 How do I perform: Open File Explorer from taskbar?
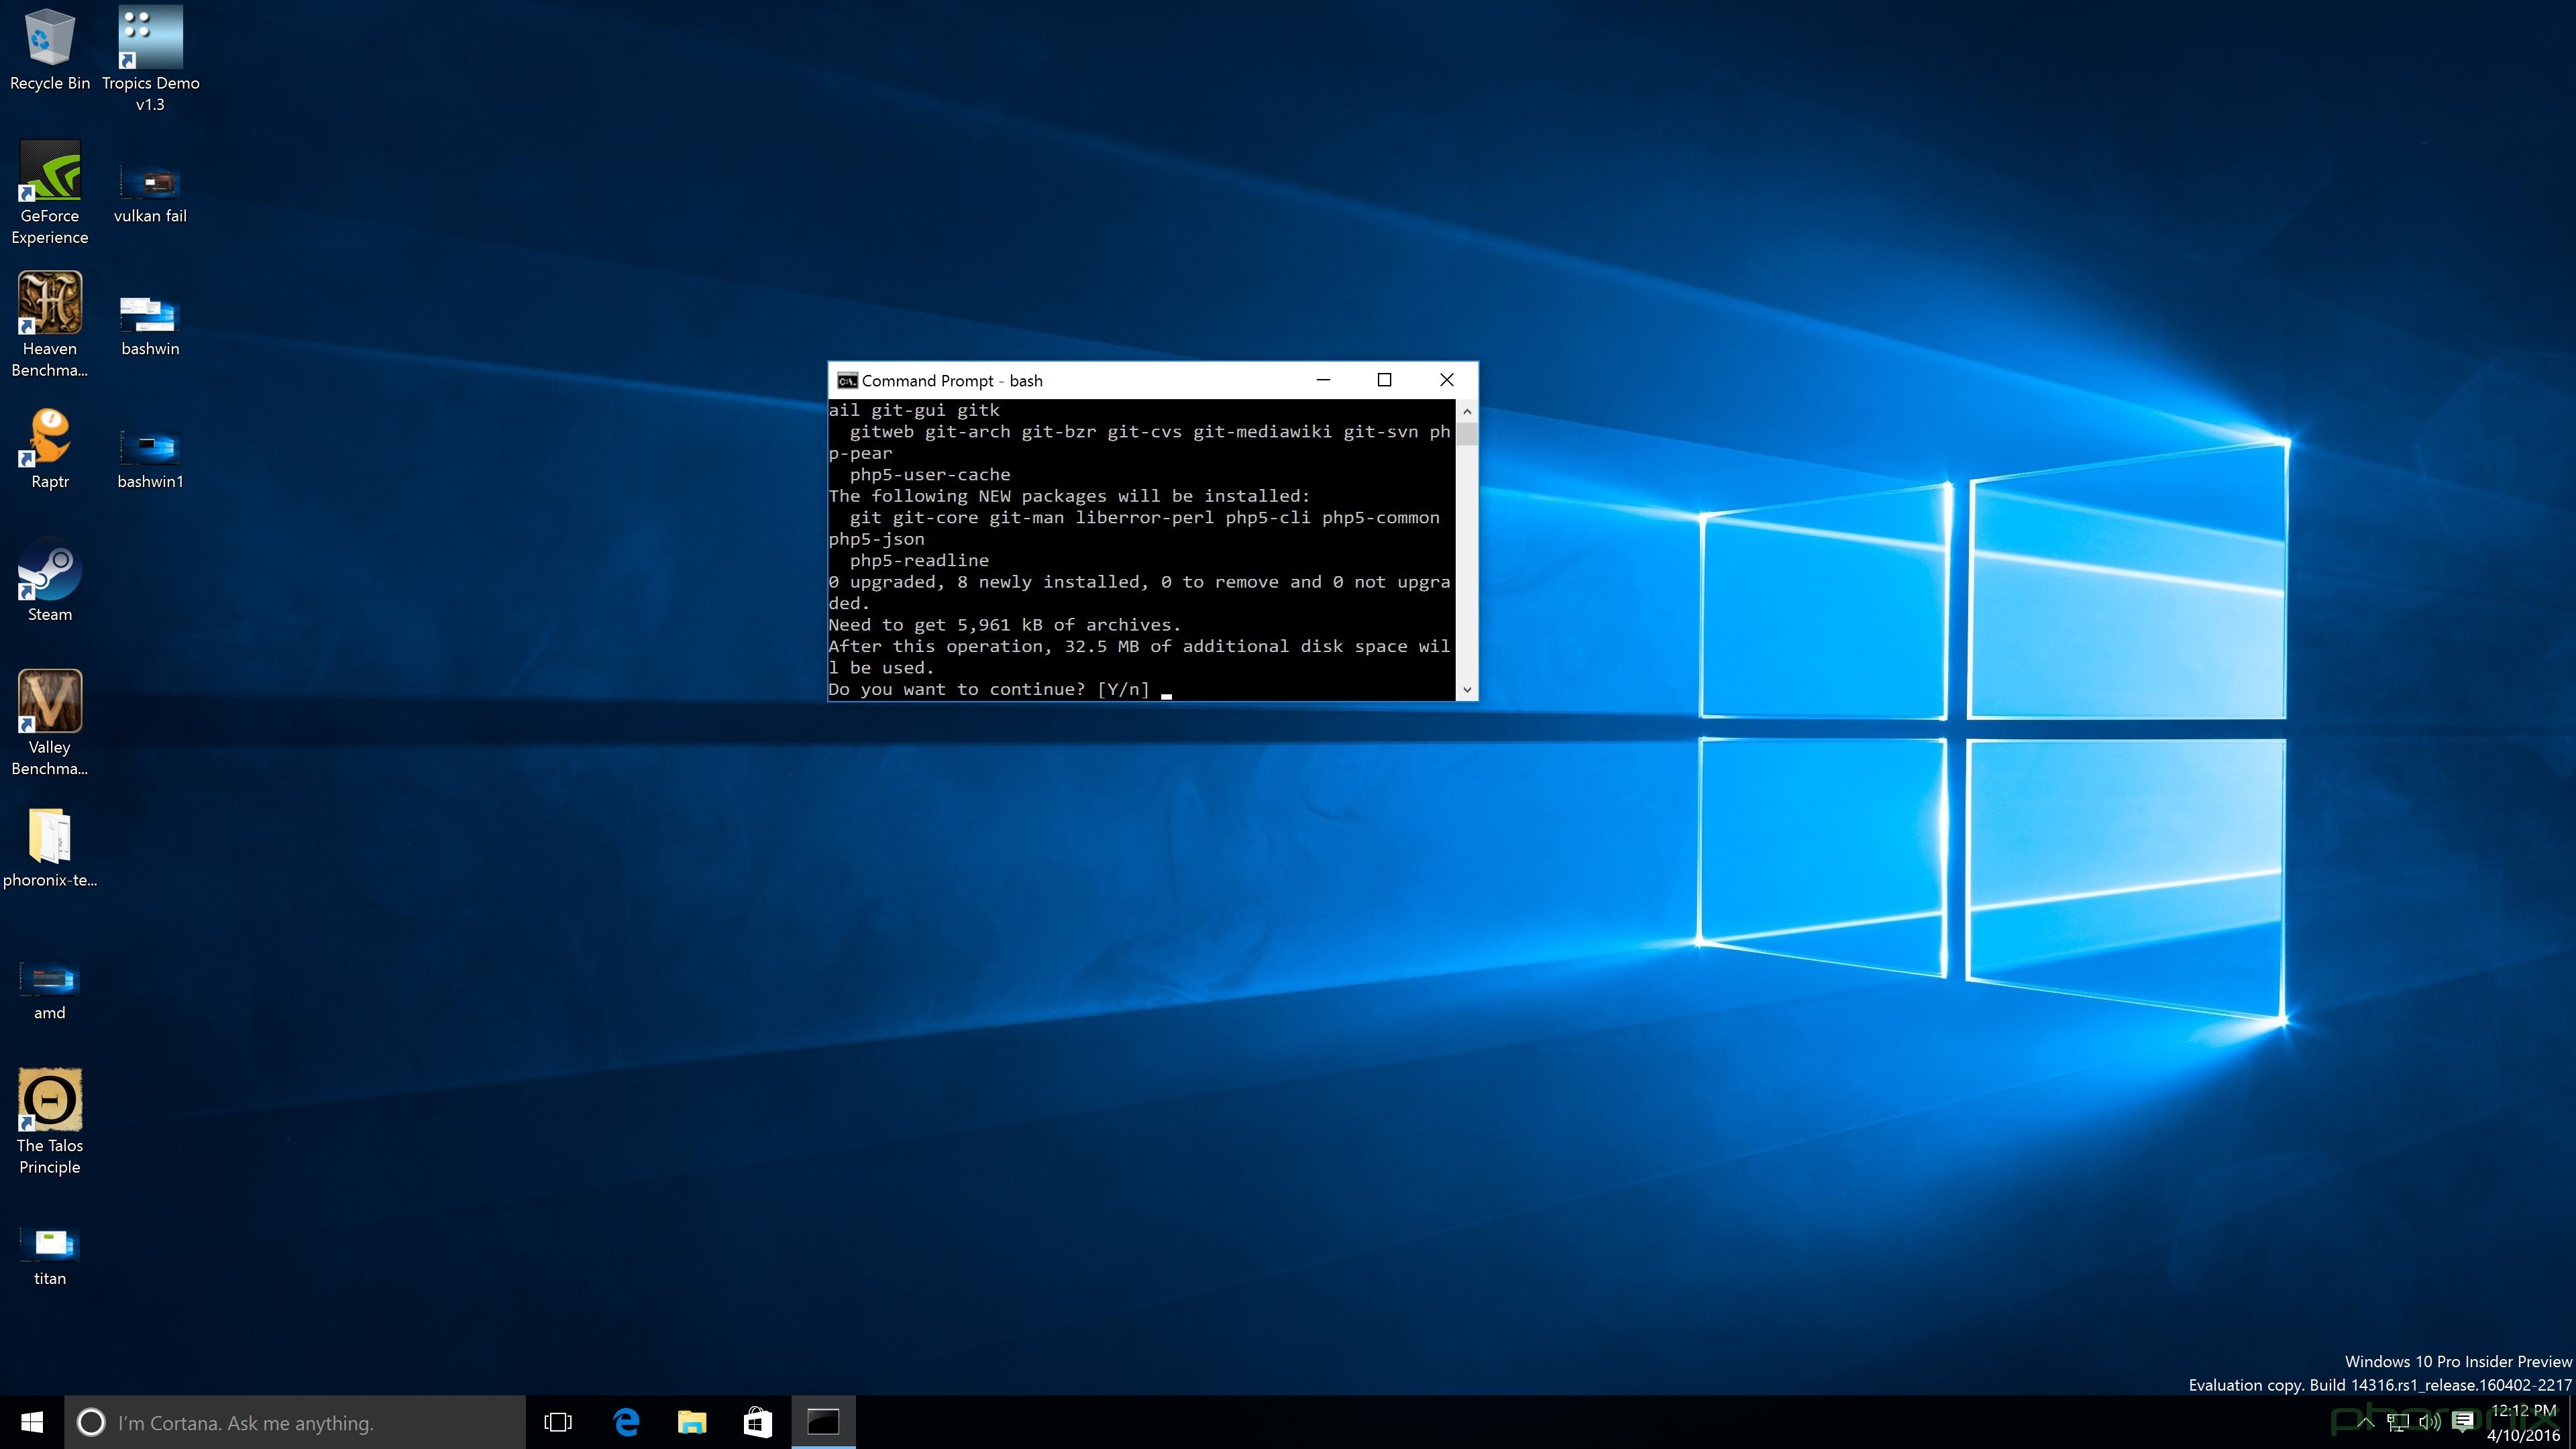(x=692, y=1422)
